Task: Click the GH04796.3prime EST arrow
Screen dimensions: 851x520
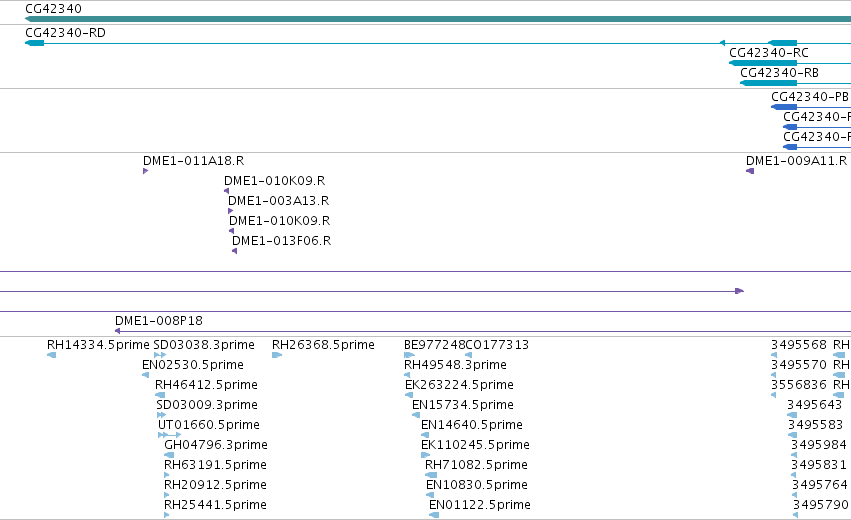Action: pos(169,455)
